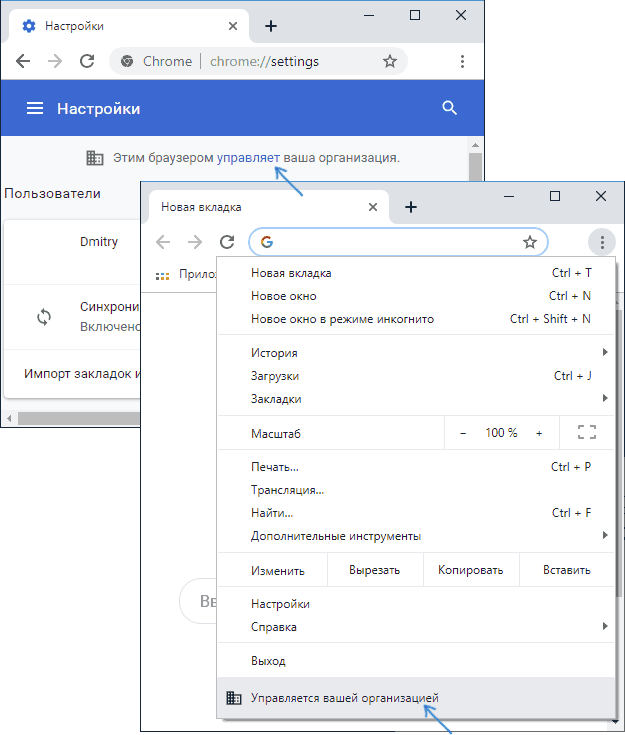Click the fullscreen icon in the Масштаб row
Viewport: 625px width, 735px height.
coord(587,432)
